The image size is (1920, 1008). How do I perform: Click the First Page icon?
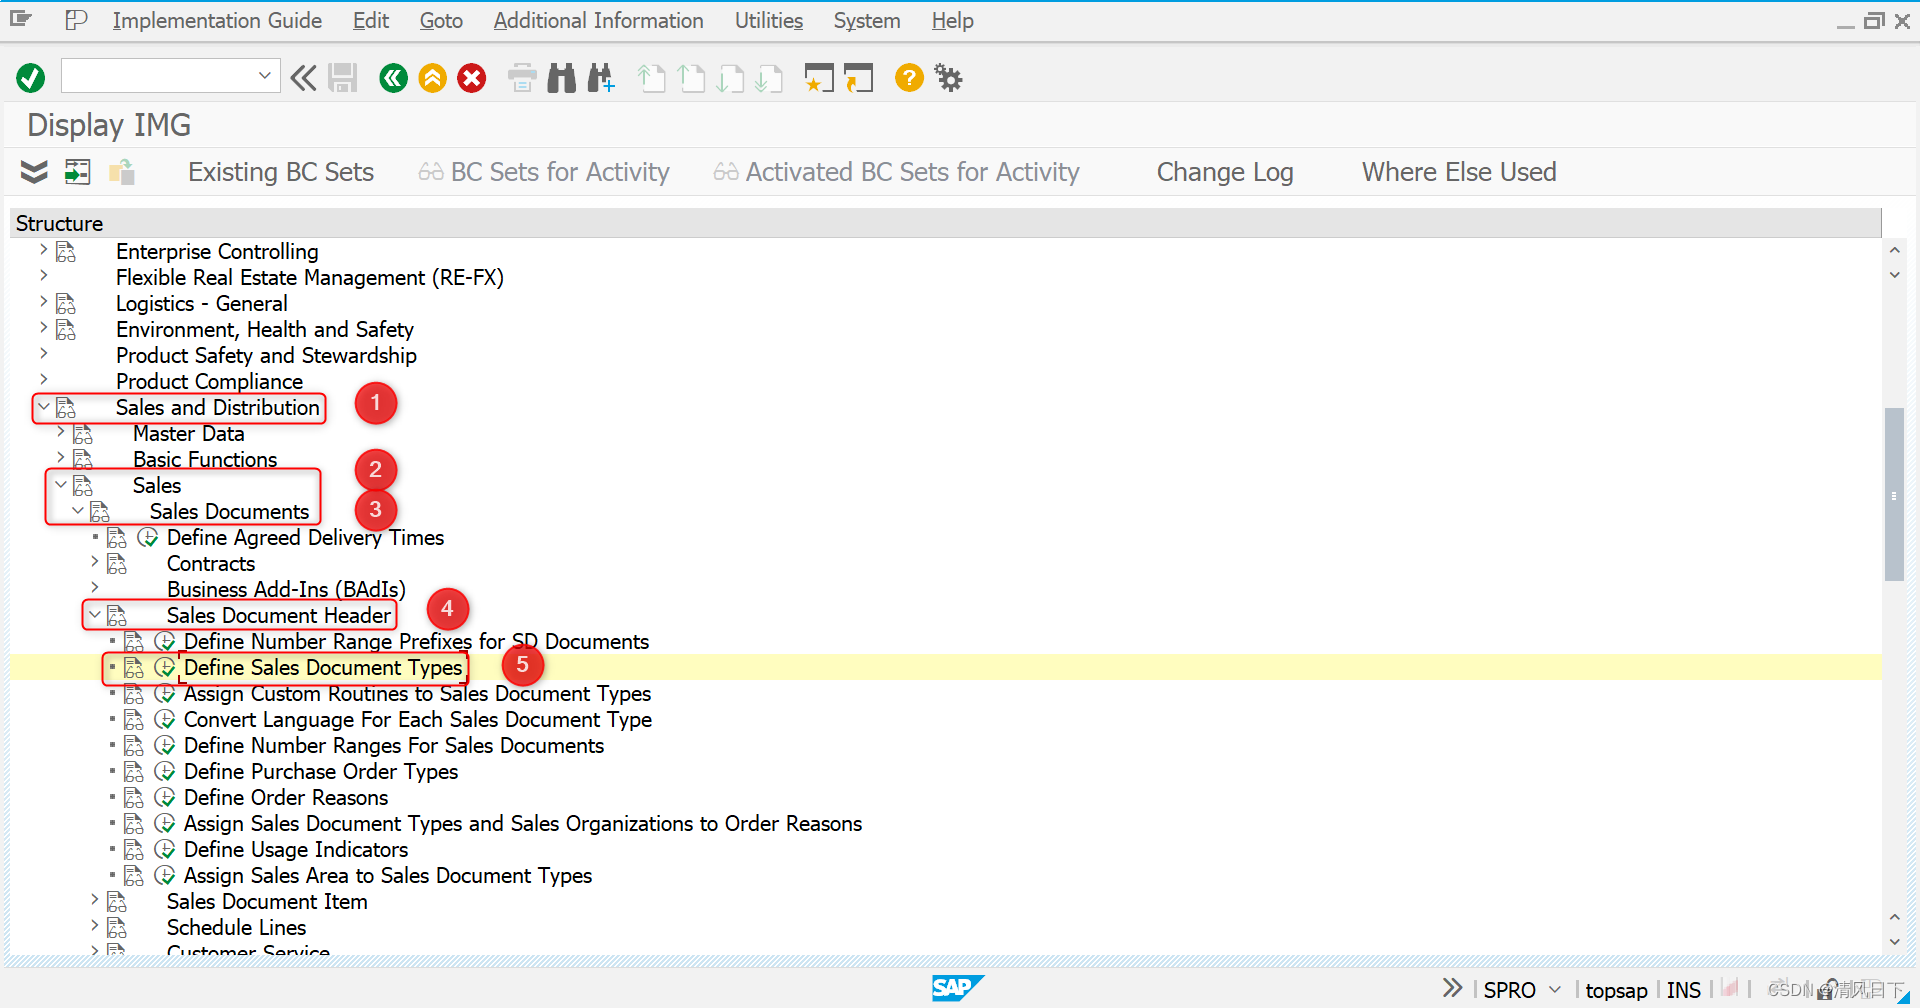tap(652, 77)
